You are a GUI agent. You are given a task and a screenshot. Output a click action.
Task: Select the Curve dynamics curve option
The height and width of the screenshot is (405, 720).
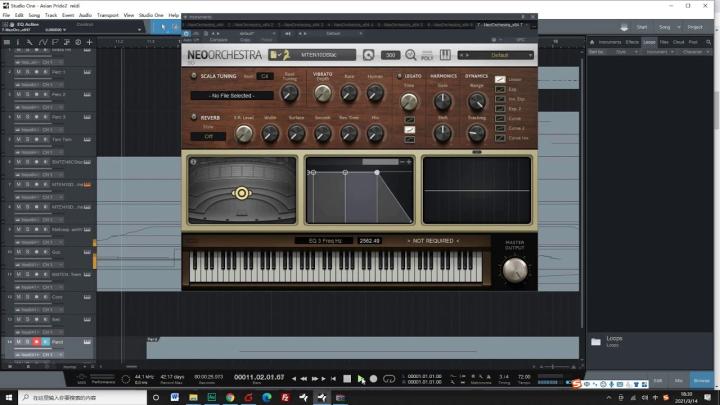pyautogui.click(x=500, y=118)
